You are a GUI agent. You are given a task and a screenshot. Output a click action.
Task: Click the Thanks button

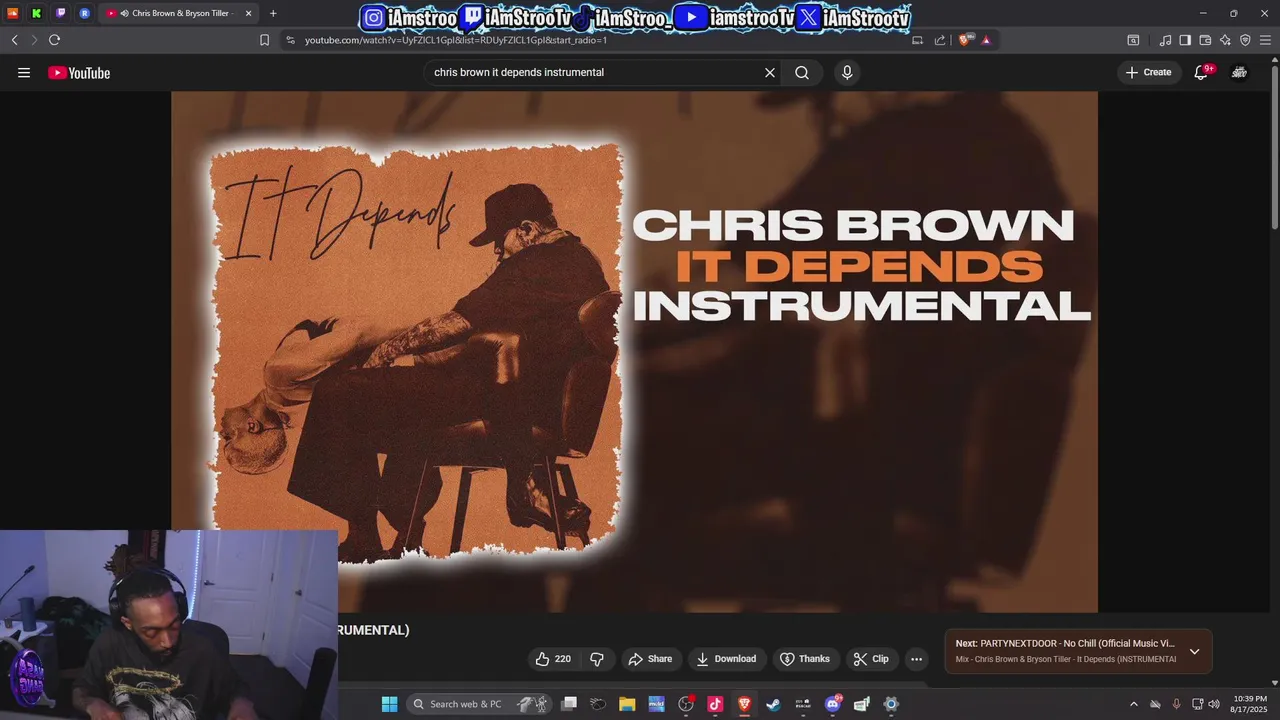tap(806, 659)
